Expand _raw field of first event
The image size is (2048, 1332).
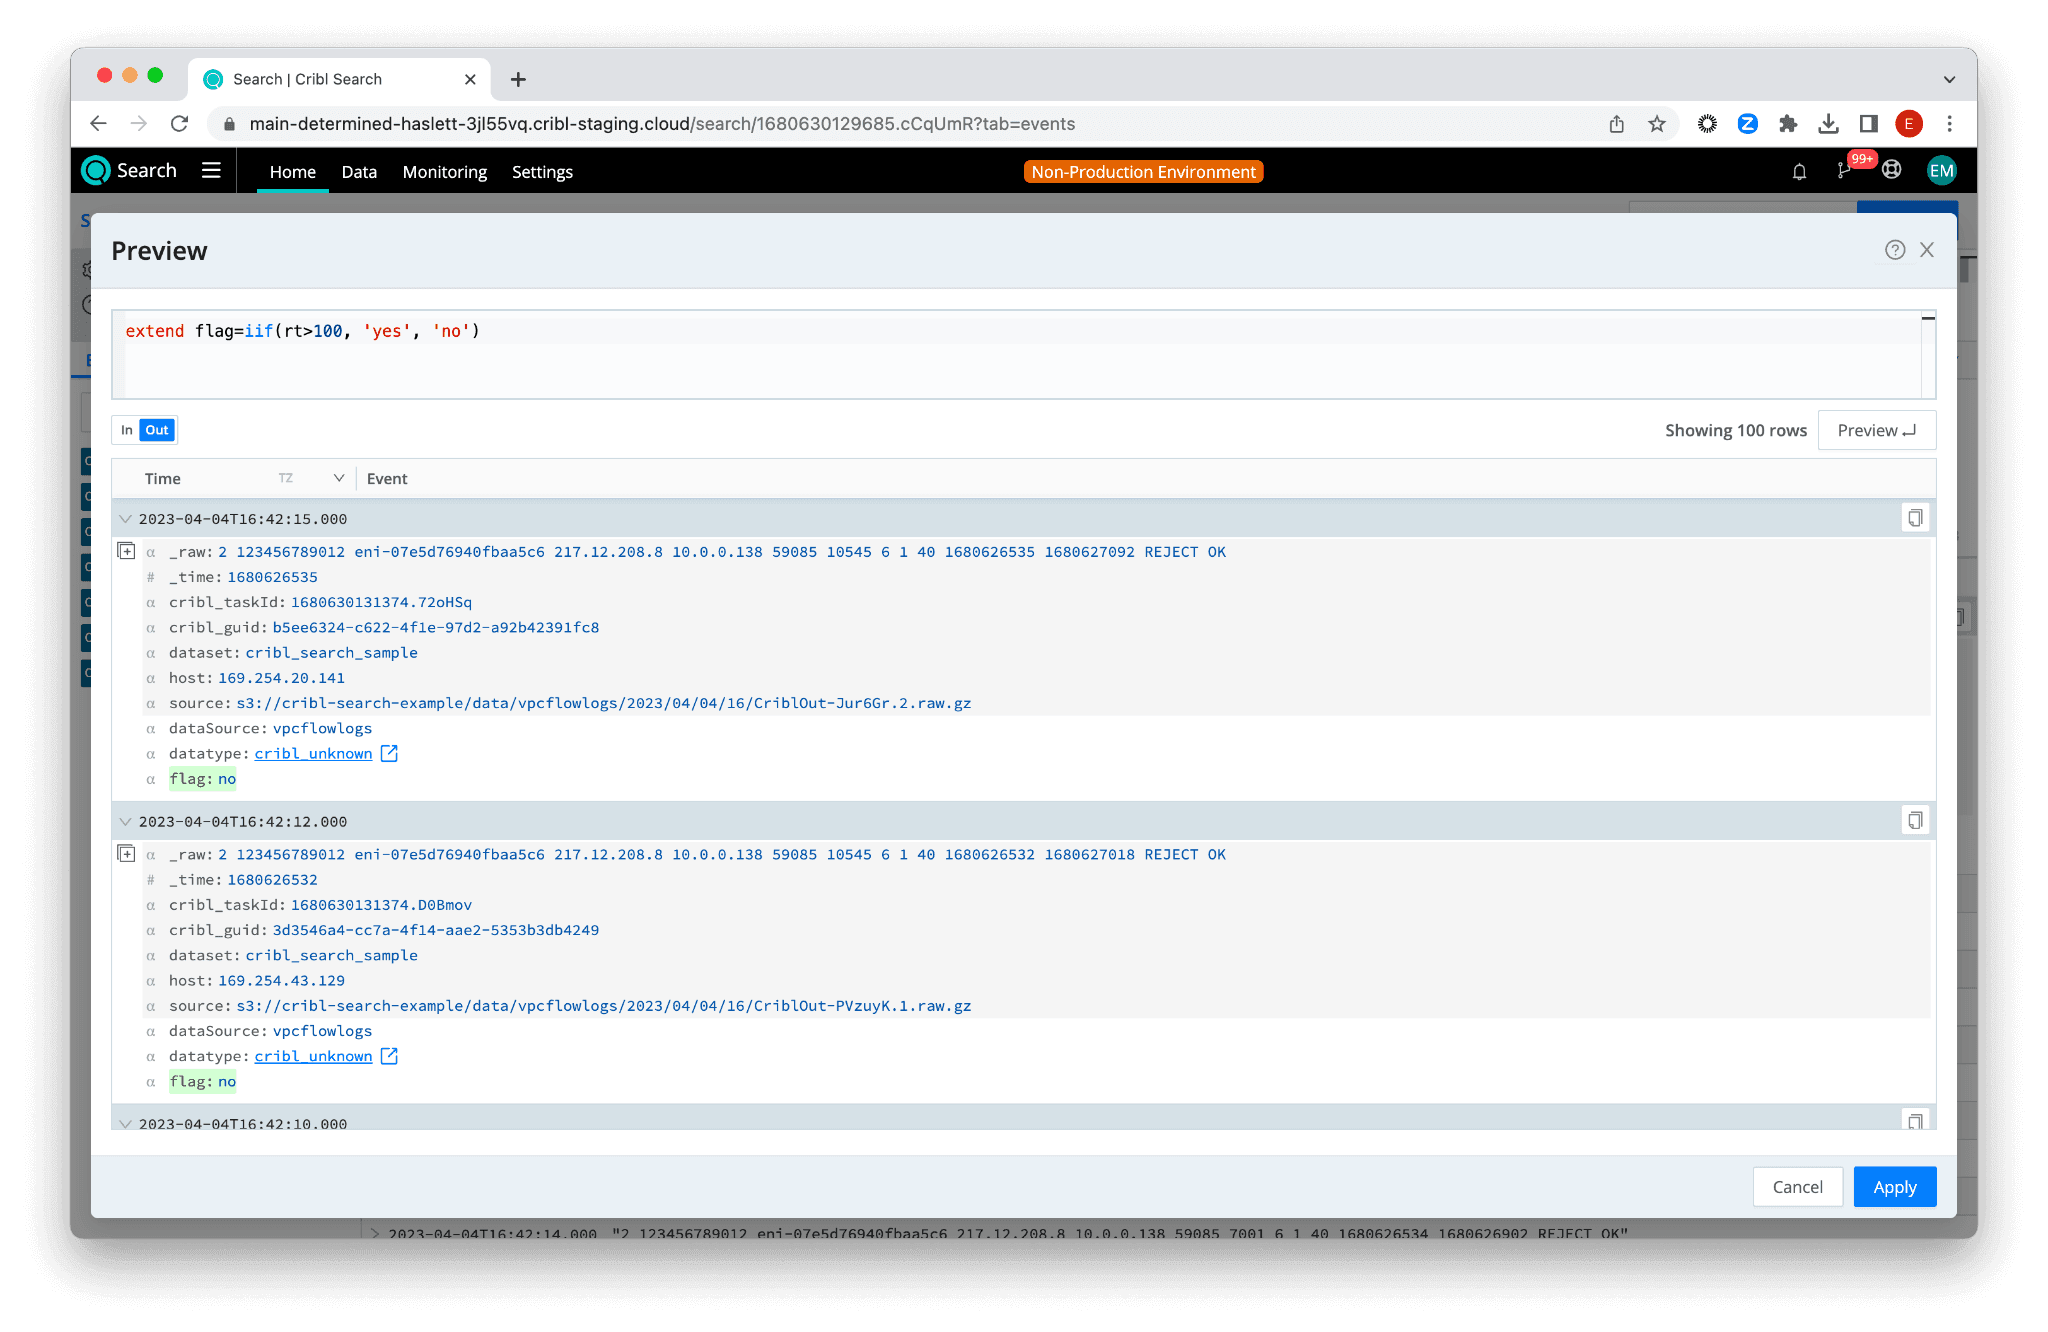[x=127, y=551]
